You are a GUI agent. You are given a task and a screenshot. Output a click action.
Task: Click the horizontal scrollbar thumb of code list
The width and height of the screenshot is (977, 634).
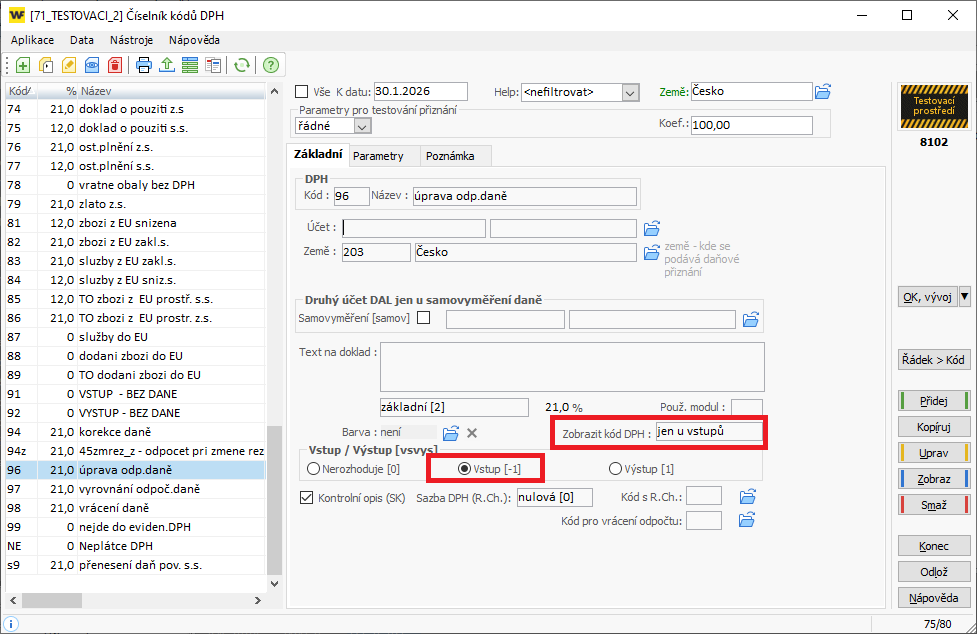coord(52,600)
